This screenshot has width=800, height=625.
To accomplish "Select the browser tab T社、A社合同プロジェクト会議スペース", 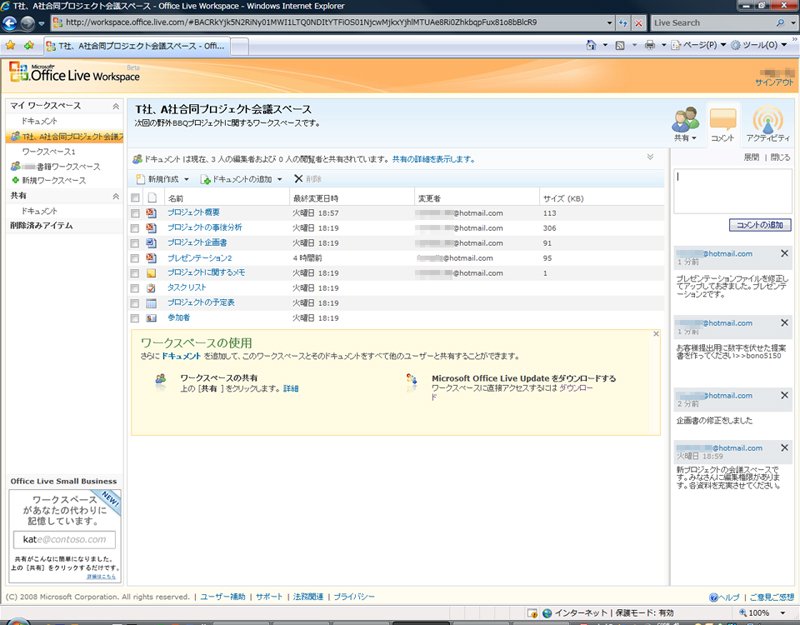I will point(136,46).
